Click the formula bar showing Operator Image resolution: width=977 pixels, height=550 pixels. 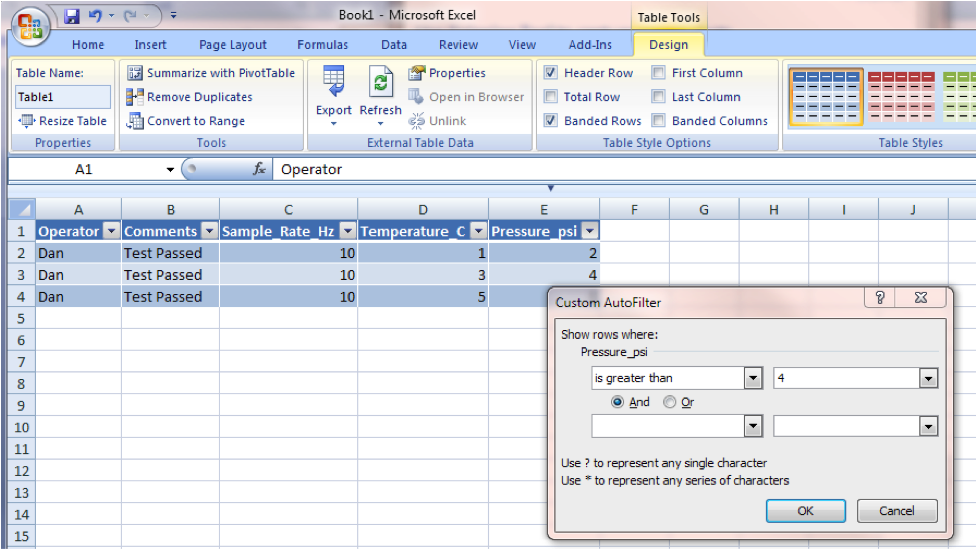pyautogui.click(x=623, y=169)
